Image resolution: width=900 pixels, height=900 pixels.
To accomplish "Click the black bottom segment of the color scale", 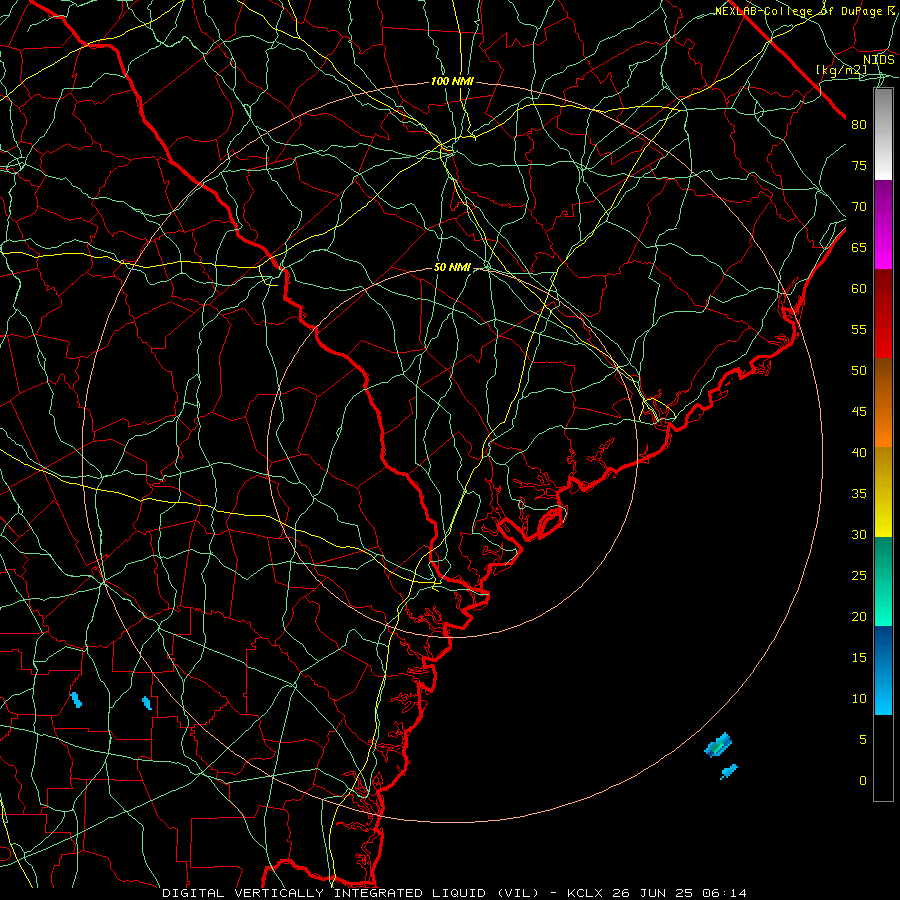I will 883,758.
